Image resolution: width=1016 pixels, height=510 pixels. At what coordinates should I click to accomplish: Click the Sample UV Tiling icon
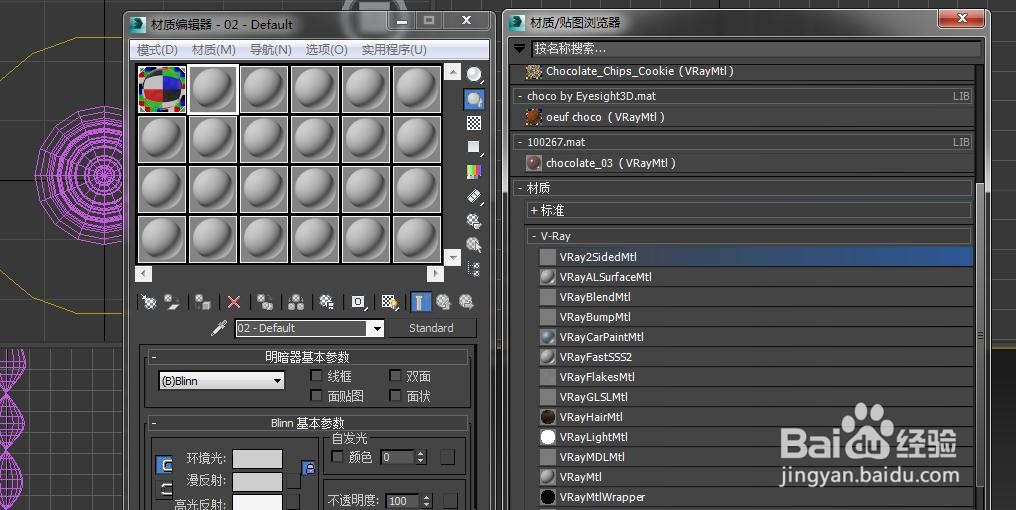tap(474, 148)
